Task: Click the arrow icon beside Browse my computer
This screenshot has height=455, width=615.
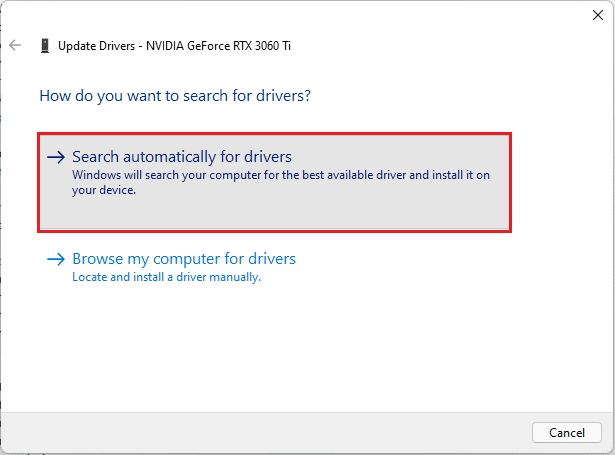Action: click(56, 259)
